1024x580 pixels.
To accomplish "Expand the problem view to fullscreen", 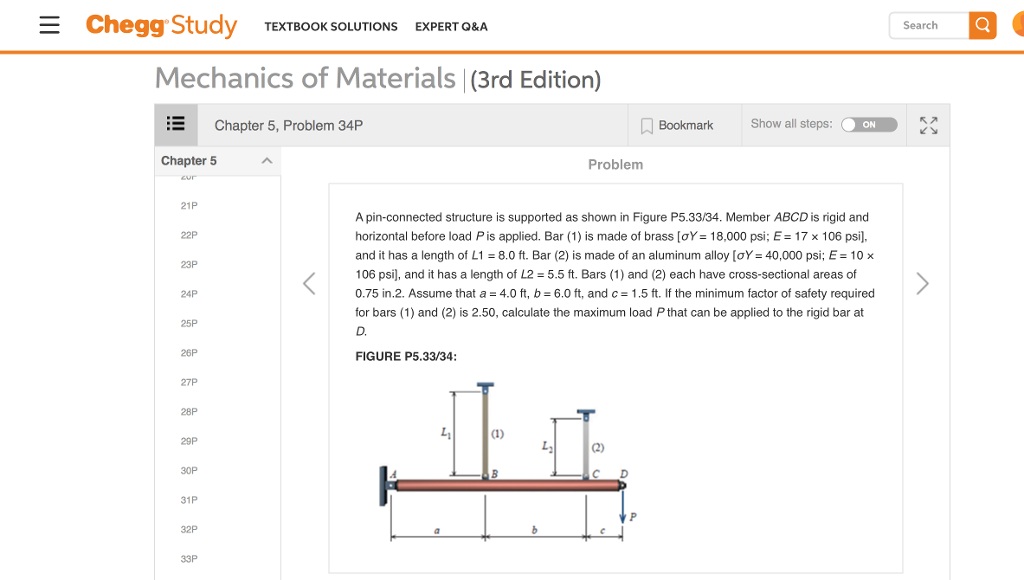I will 928,124.
